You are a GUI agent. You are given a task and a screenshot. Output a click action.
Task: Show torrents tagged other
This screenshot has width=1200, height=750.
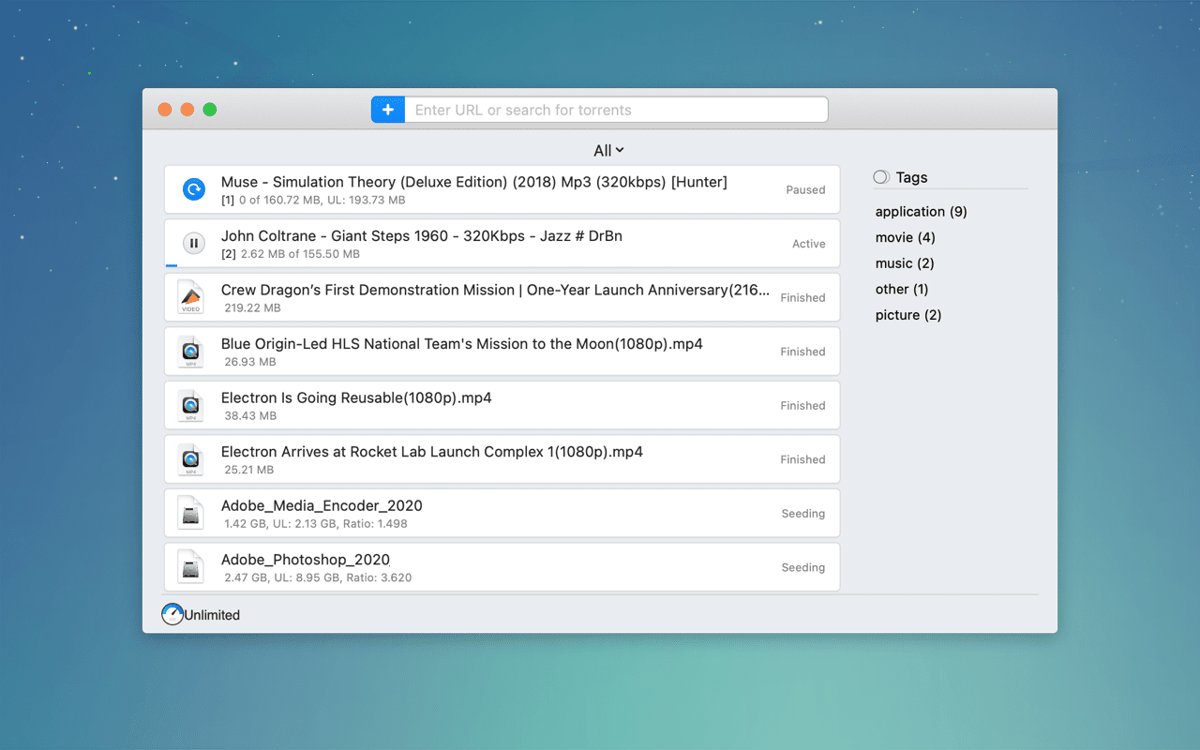click(x=901, y=290)
